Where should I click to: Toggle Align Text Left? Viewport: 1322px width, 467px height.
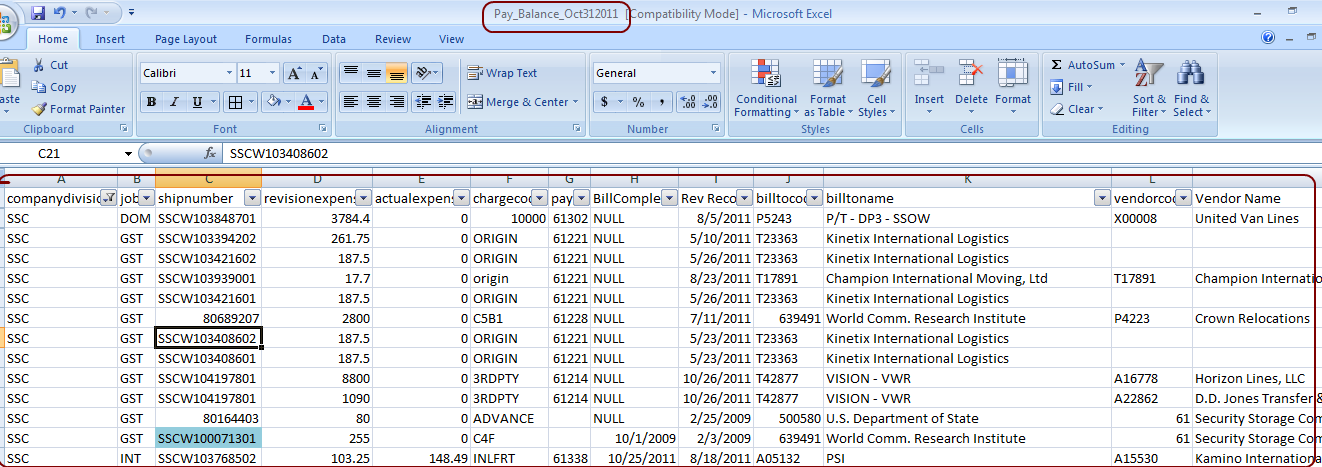[x=350, y=102]
